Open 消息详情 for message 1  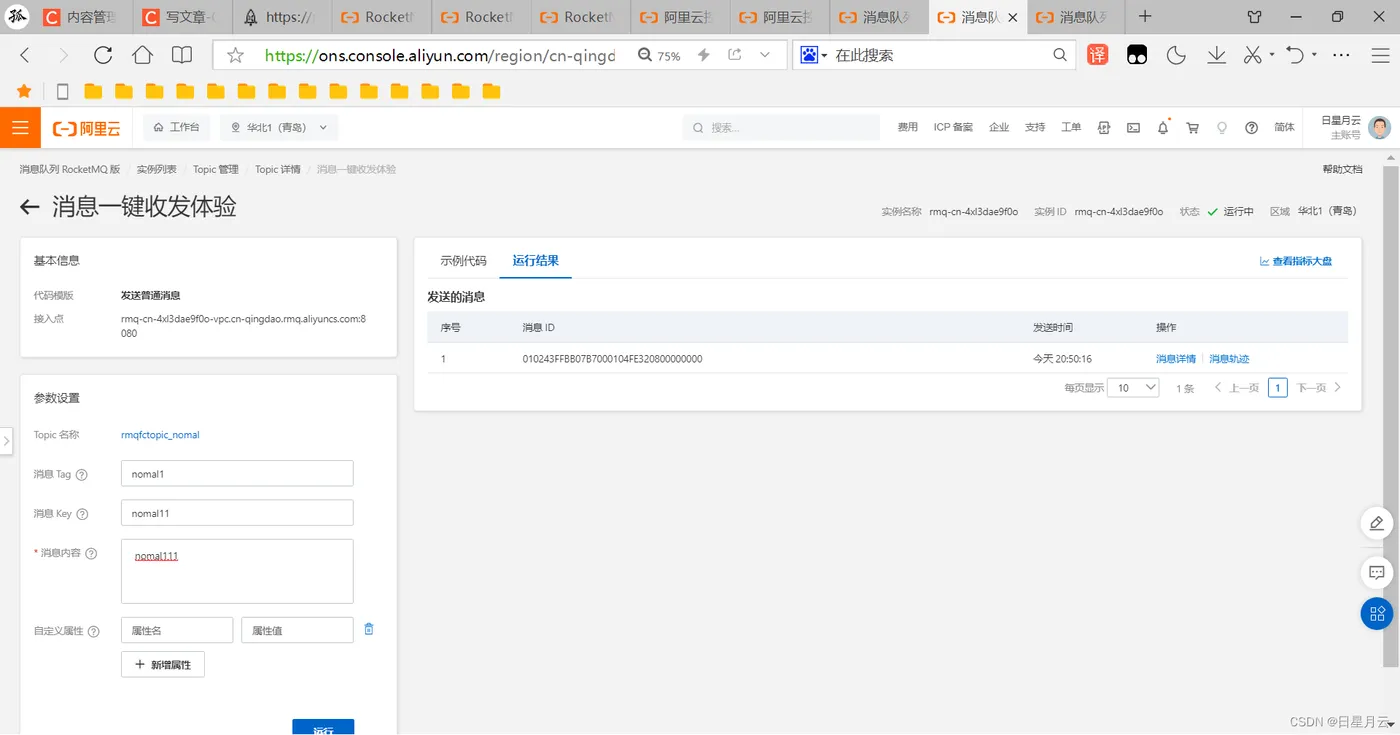coord(1176,359)
